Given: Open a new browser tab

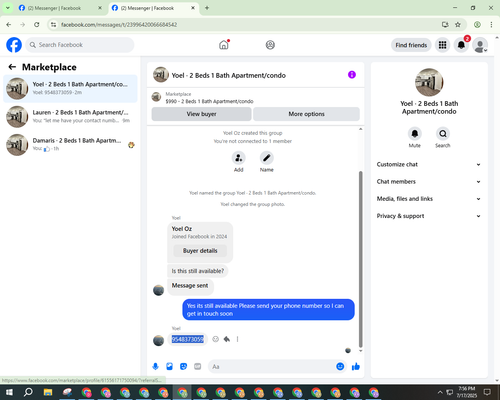Looking at the screenshot, I should (207, 8).
